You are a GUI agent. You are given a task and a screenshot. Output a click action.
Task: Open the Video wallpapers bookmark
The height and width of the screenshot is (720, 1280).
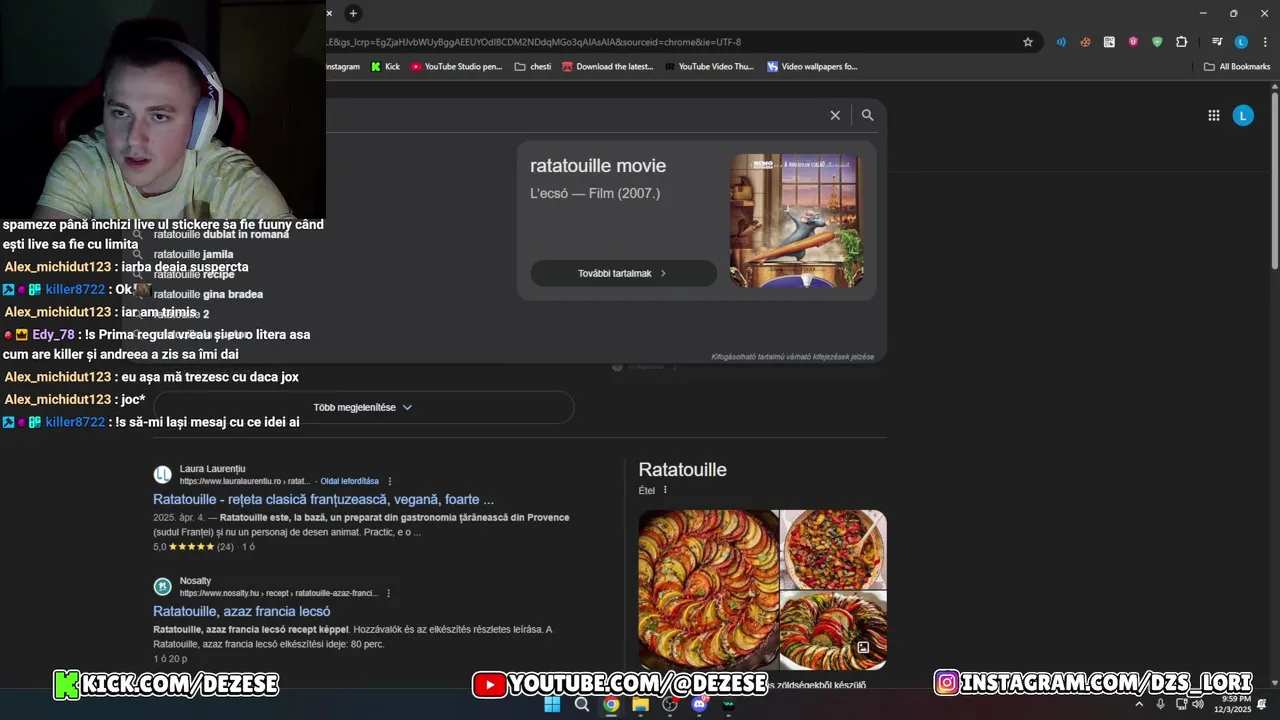tap(812, 67)
